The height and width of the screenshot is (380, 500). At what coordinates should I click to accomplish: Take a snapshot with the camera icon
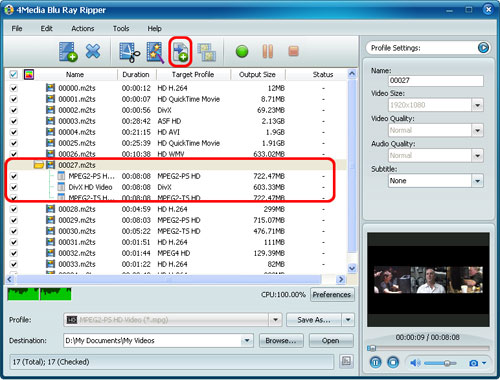473,363
